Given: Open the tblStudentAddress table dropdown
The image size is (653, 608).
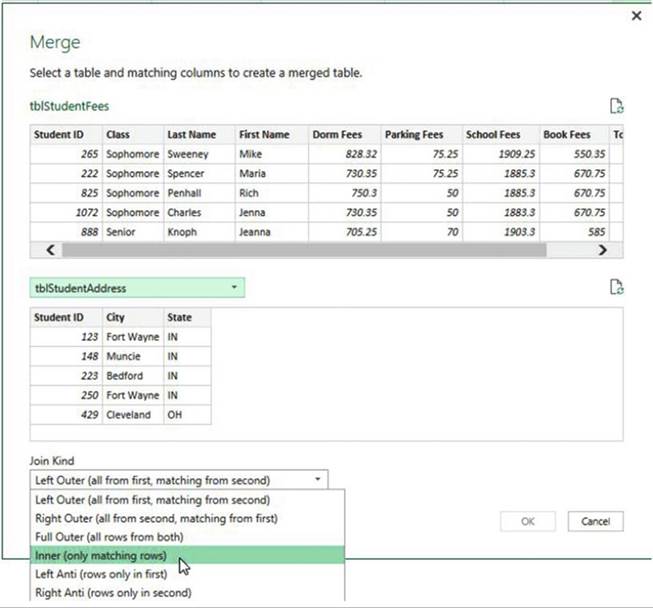Looking at the screenshot, I should 234,288.
